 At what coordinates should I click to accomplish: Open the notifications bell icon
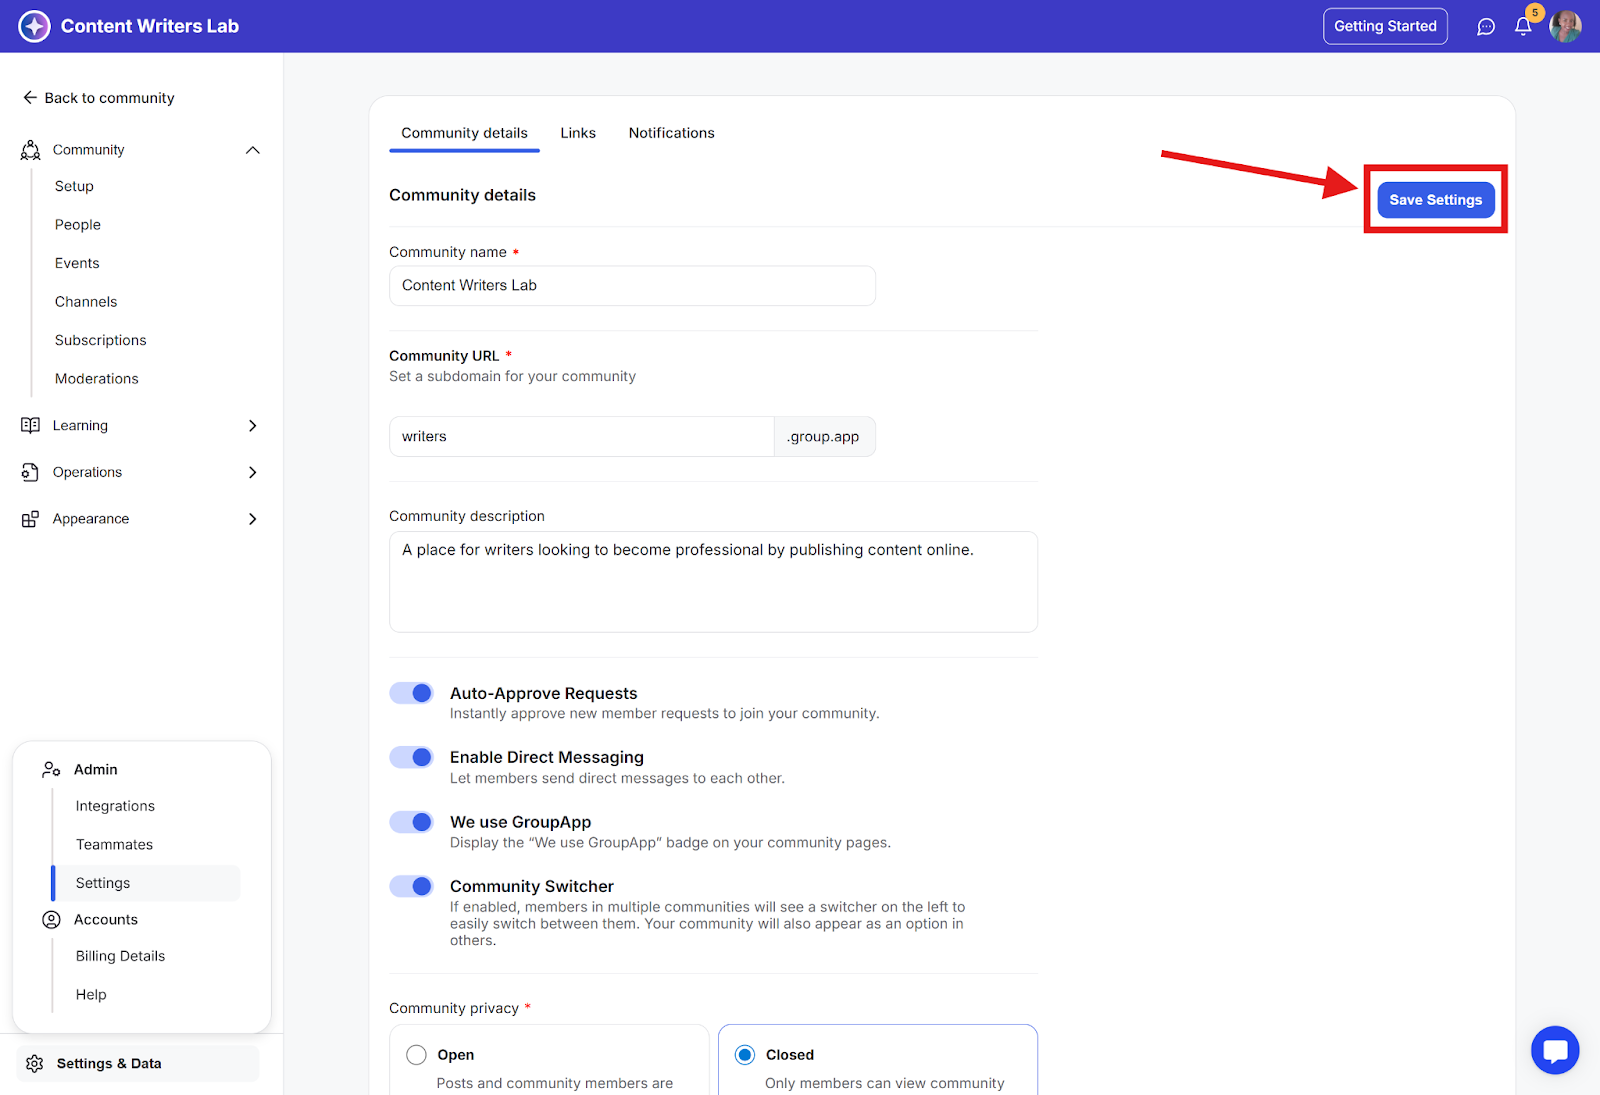(x=1523, y=27)
